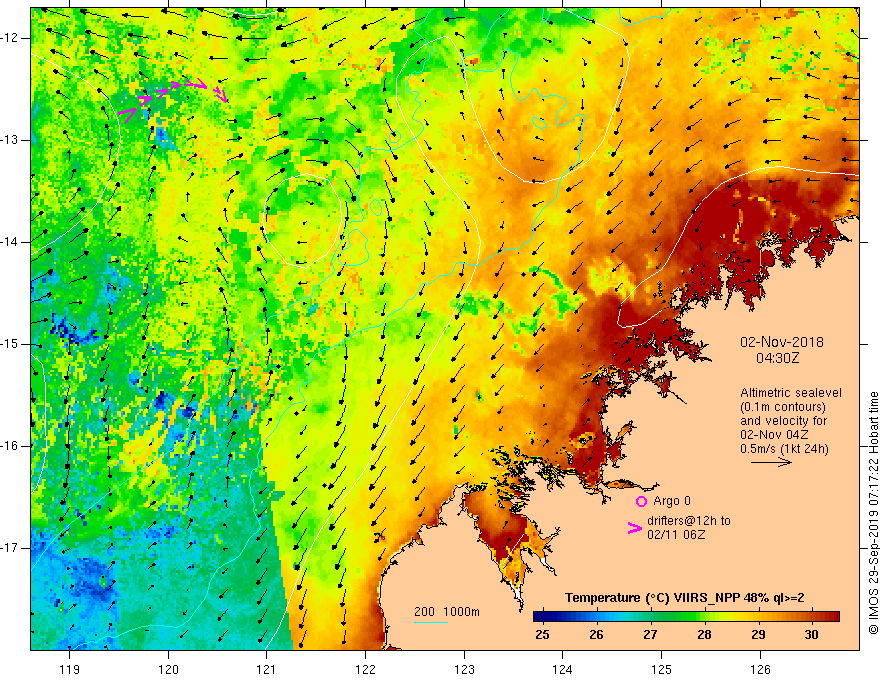Click the latitude label -15

[x=10, y=344]
